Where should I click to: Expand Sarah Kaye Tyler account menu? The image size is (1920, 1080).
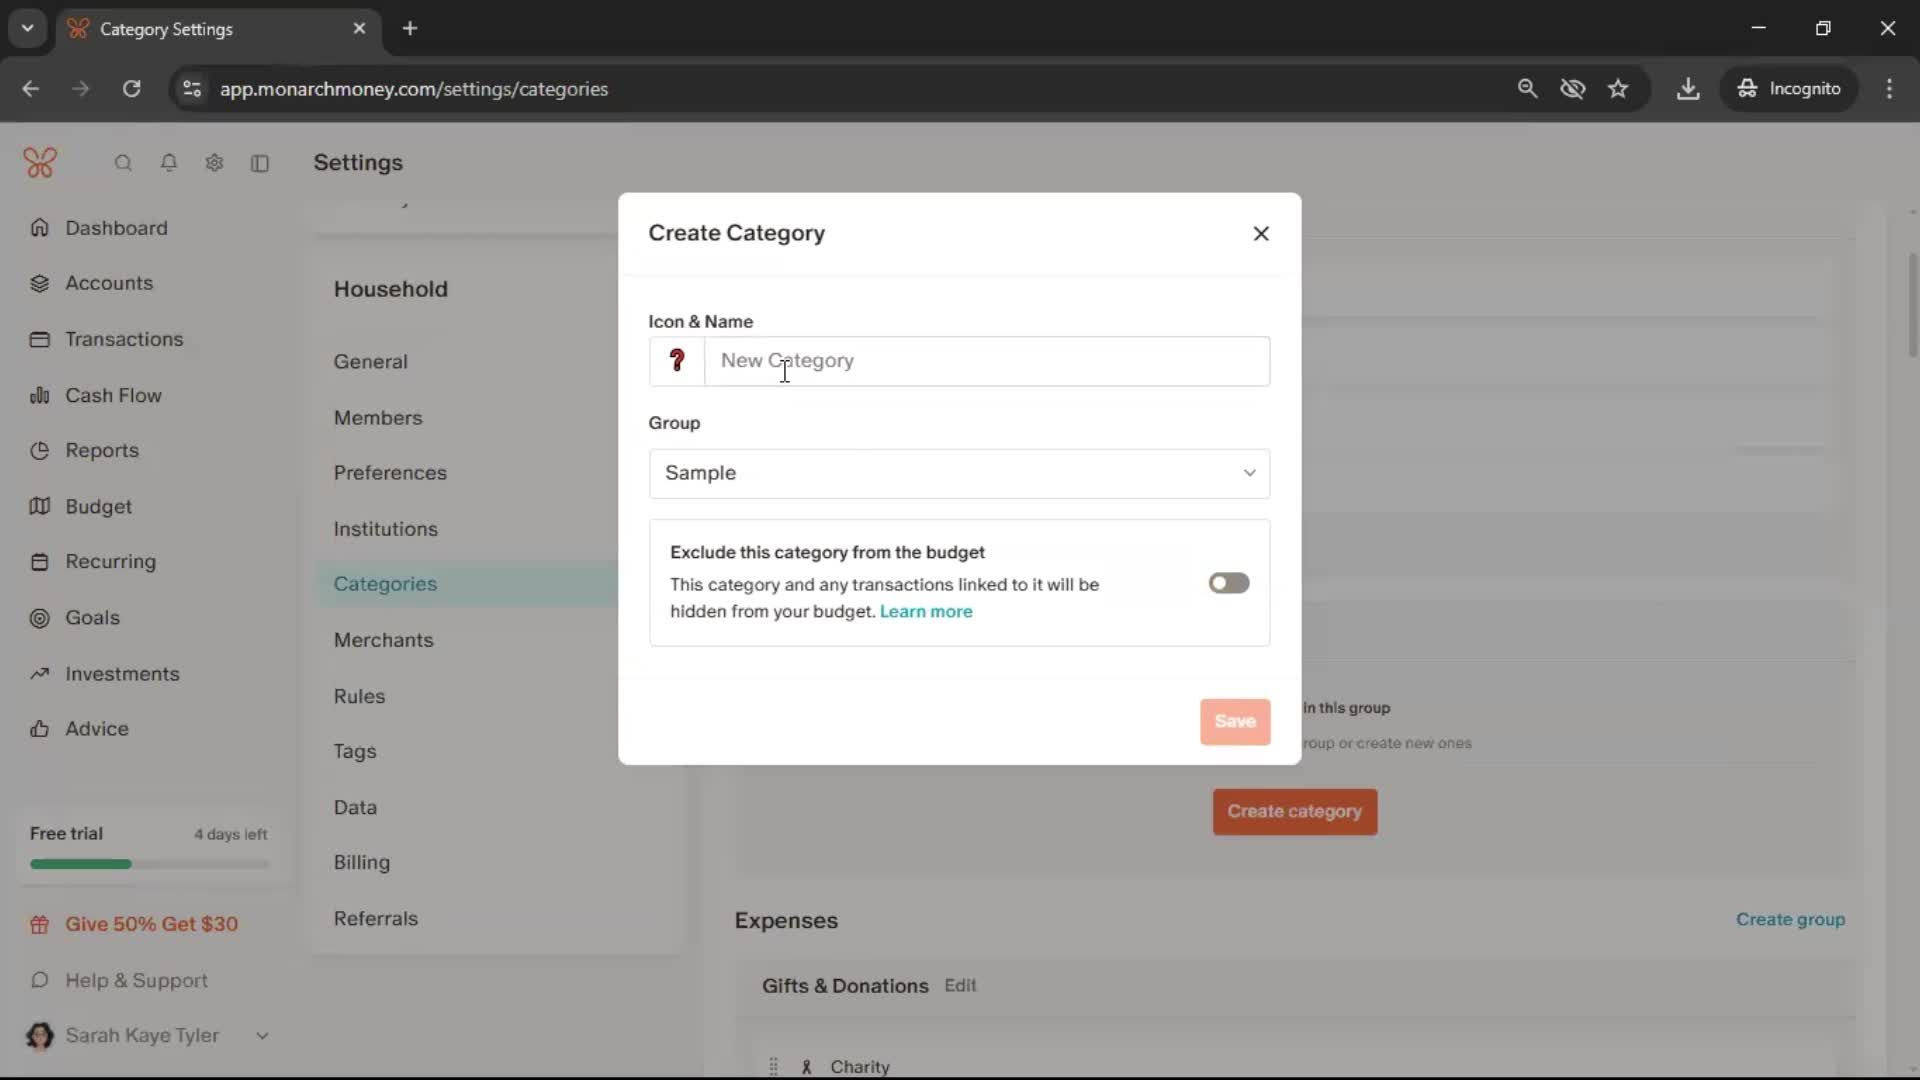pyautogui.click(x=262, y=1036)
